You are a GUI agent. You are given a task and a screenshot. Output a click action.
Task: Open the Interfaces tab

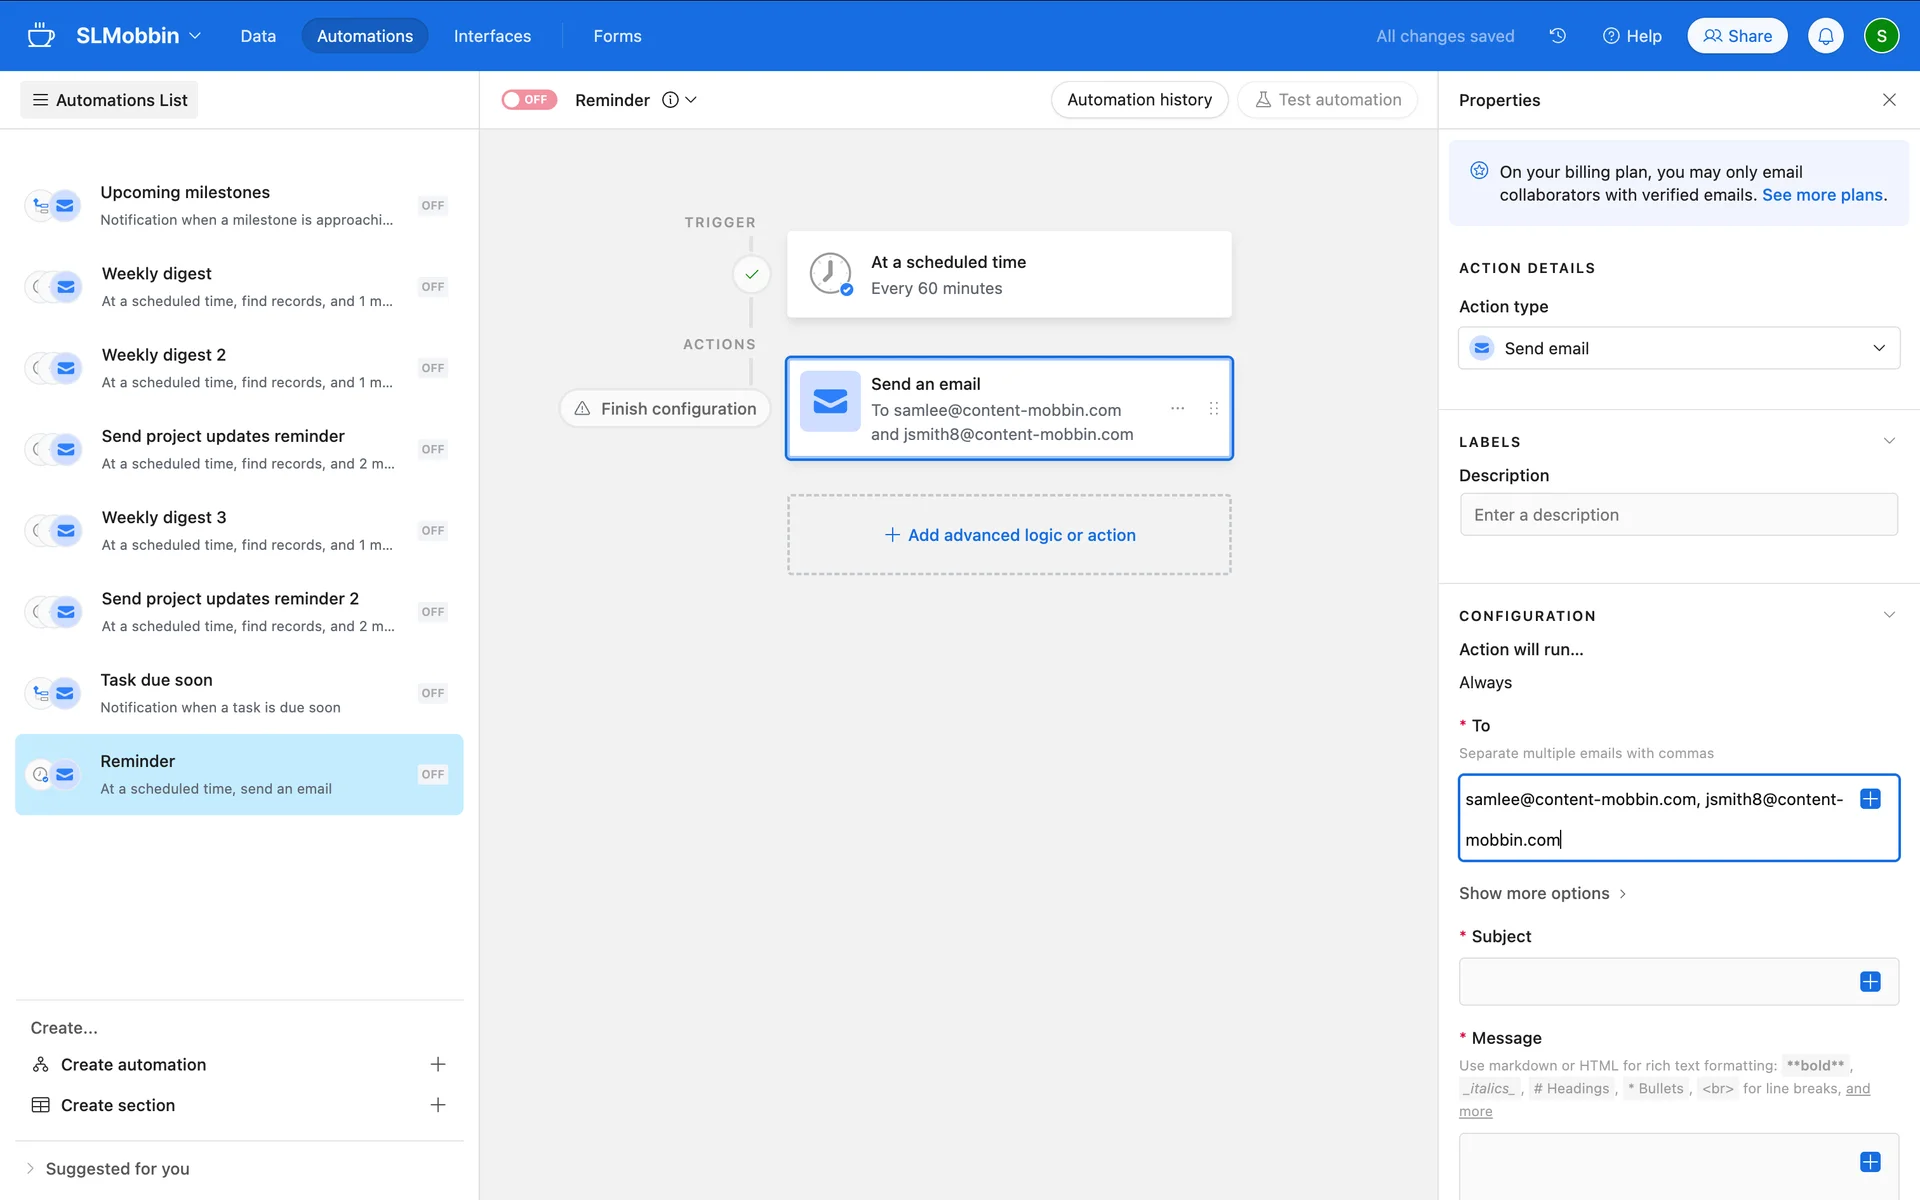(x=492, y=36)
